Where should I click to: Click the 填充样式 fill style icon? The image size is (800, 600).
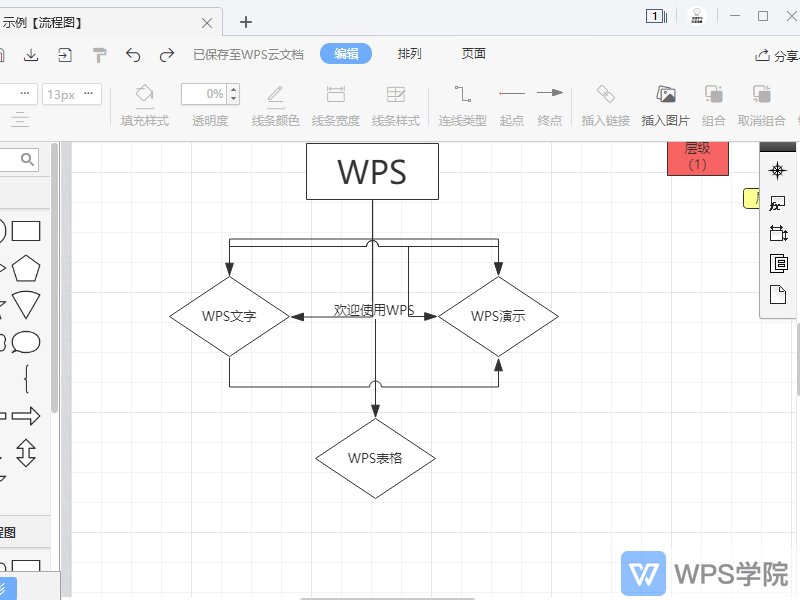144,94
